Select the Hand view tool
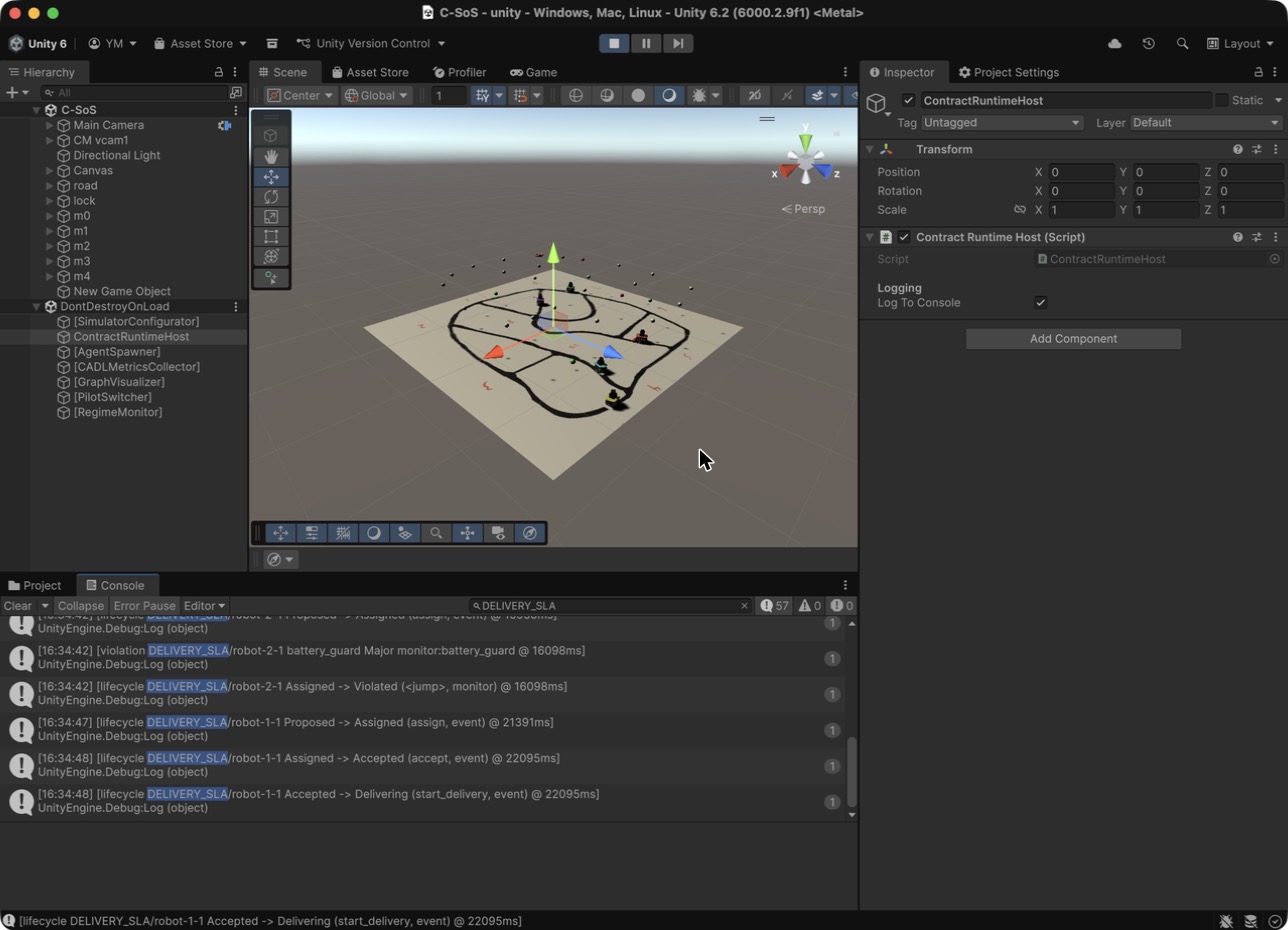Viewport: 1288px width, 930px height. point(271,156)
